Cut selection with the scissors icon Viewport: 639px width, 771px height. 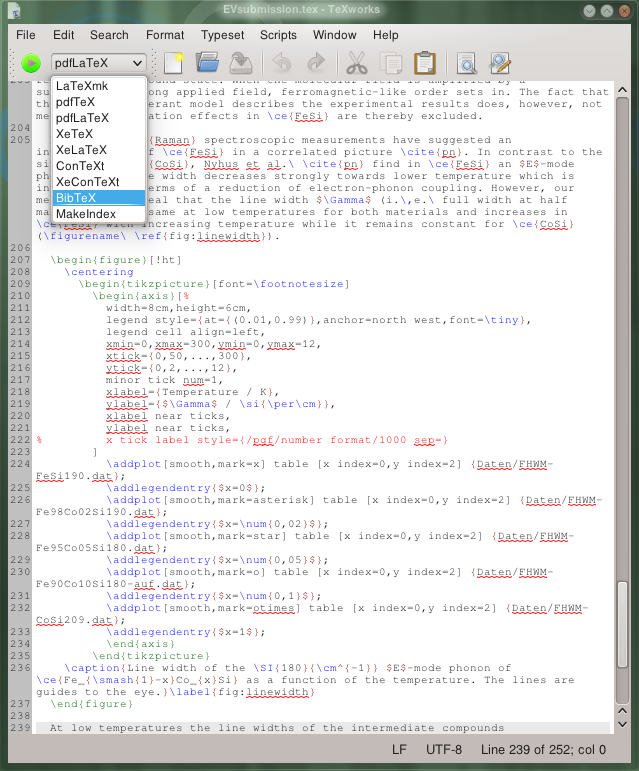click(357, 63)
